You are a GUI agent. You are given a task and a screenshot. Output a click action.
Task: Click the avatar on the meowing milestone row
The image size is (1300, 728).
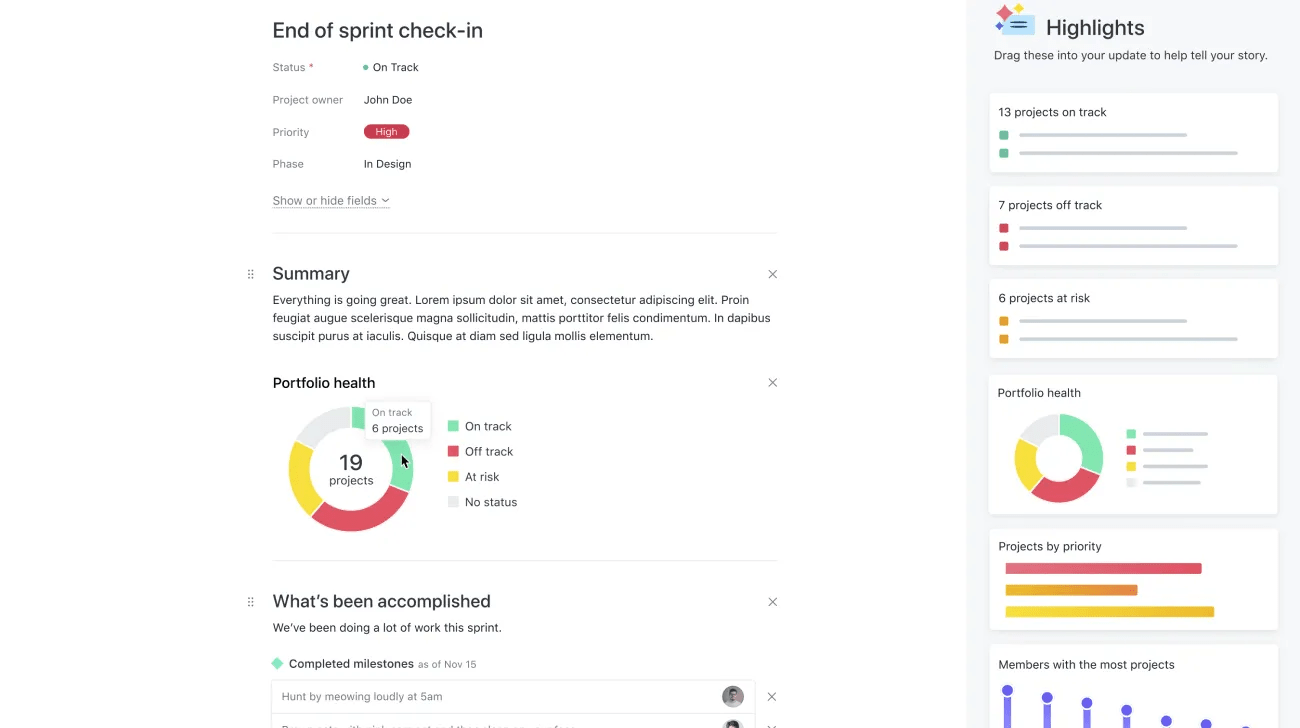pos(732,696)
